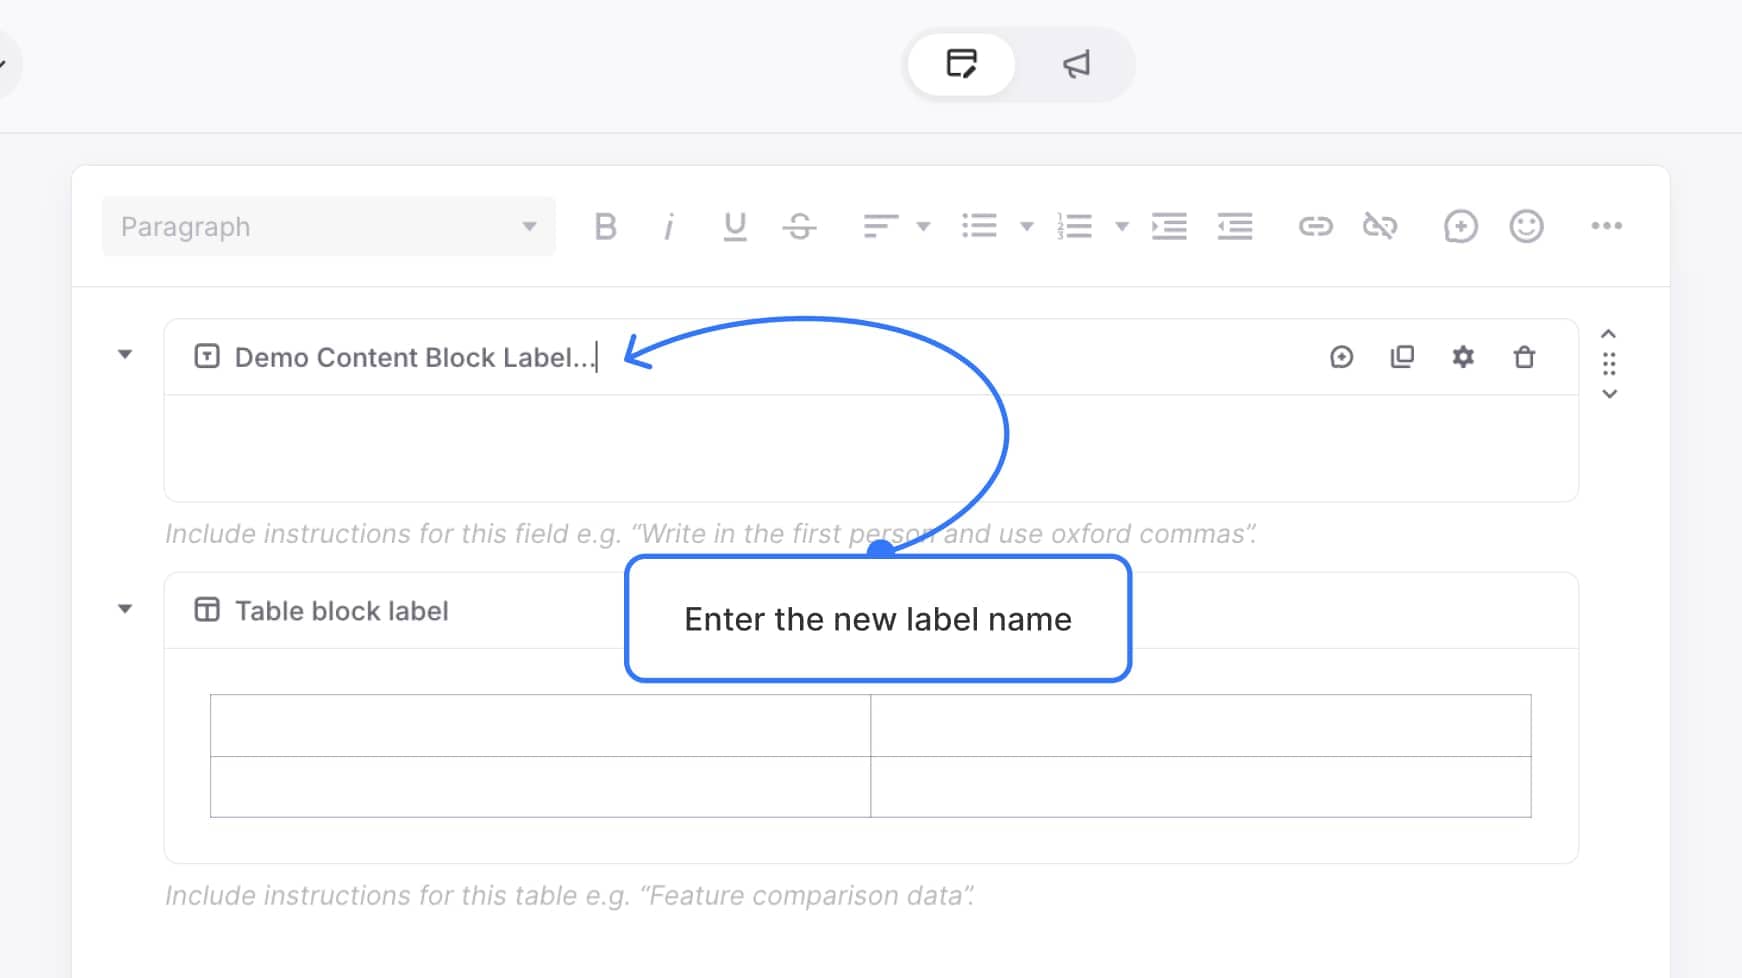
Task: Collapse the Demo Content Block
Action: click(125, 354)
